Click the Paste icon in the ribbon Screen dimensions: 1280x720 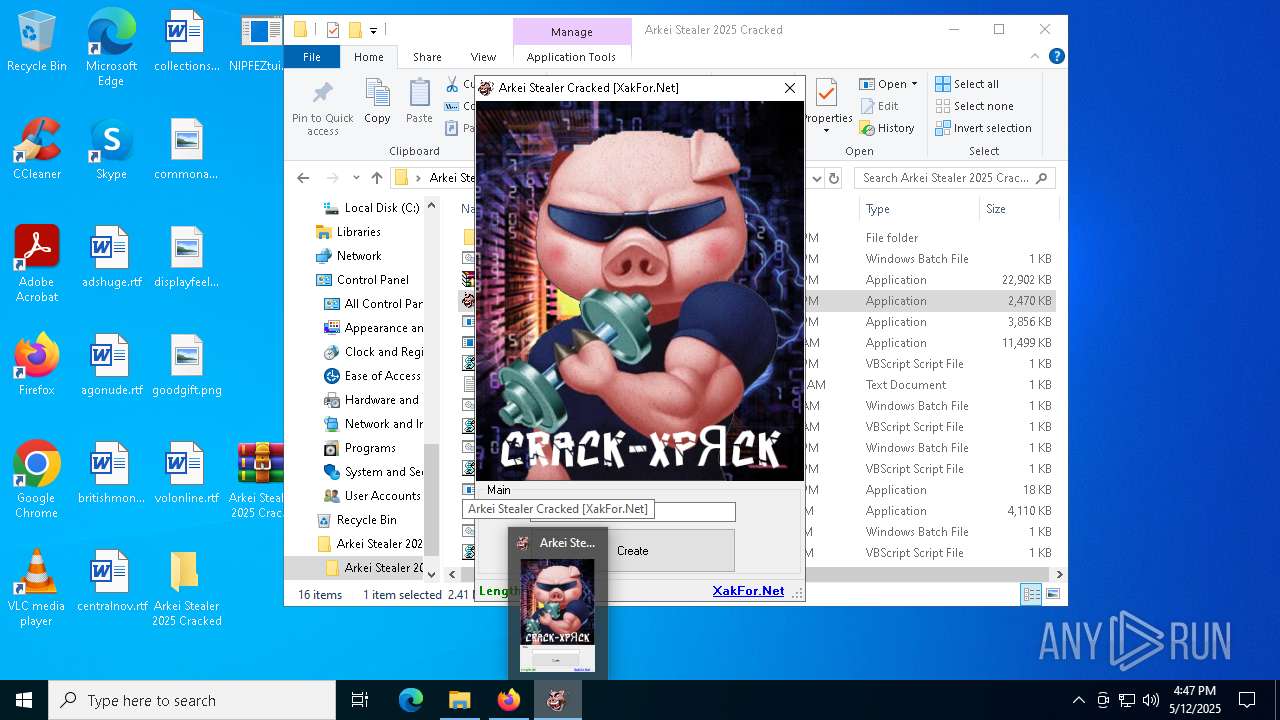(x=419, y=102)
